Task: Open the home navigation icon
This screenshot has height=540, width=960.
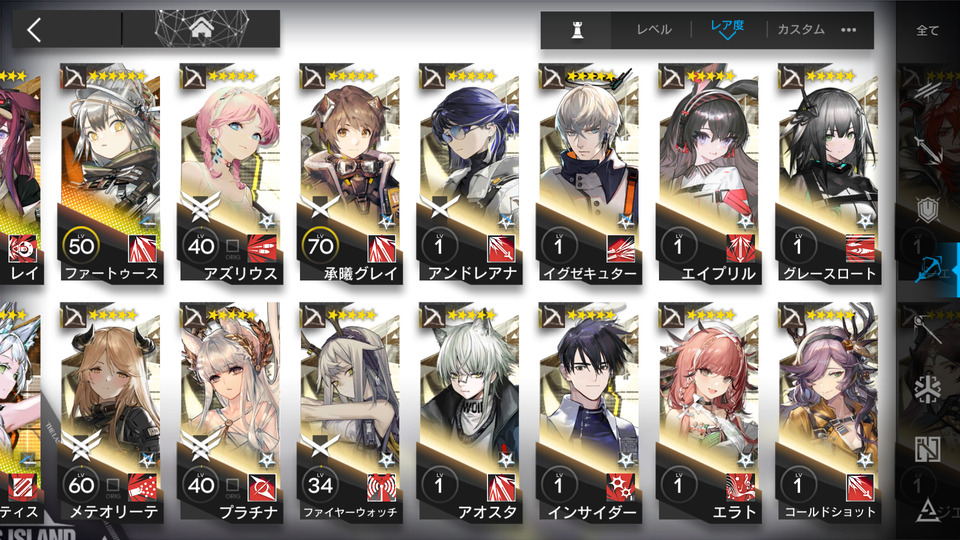Action: point(201,28)
